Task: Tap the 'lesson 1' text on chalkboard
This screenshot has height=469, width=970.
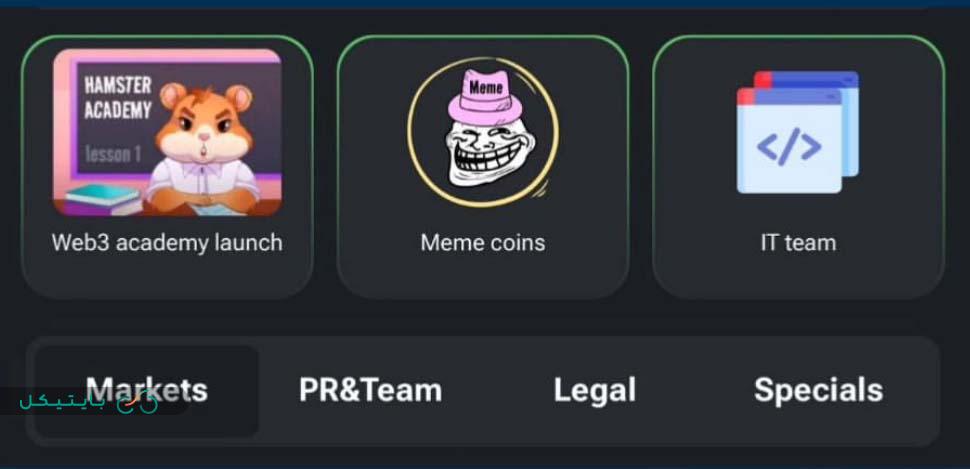Action: (x=113, y=154)
